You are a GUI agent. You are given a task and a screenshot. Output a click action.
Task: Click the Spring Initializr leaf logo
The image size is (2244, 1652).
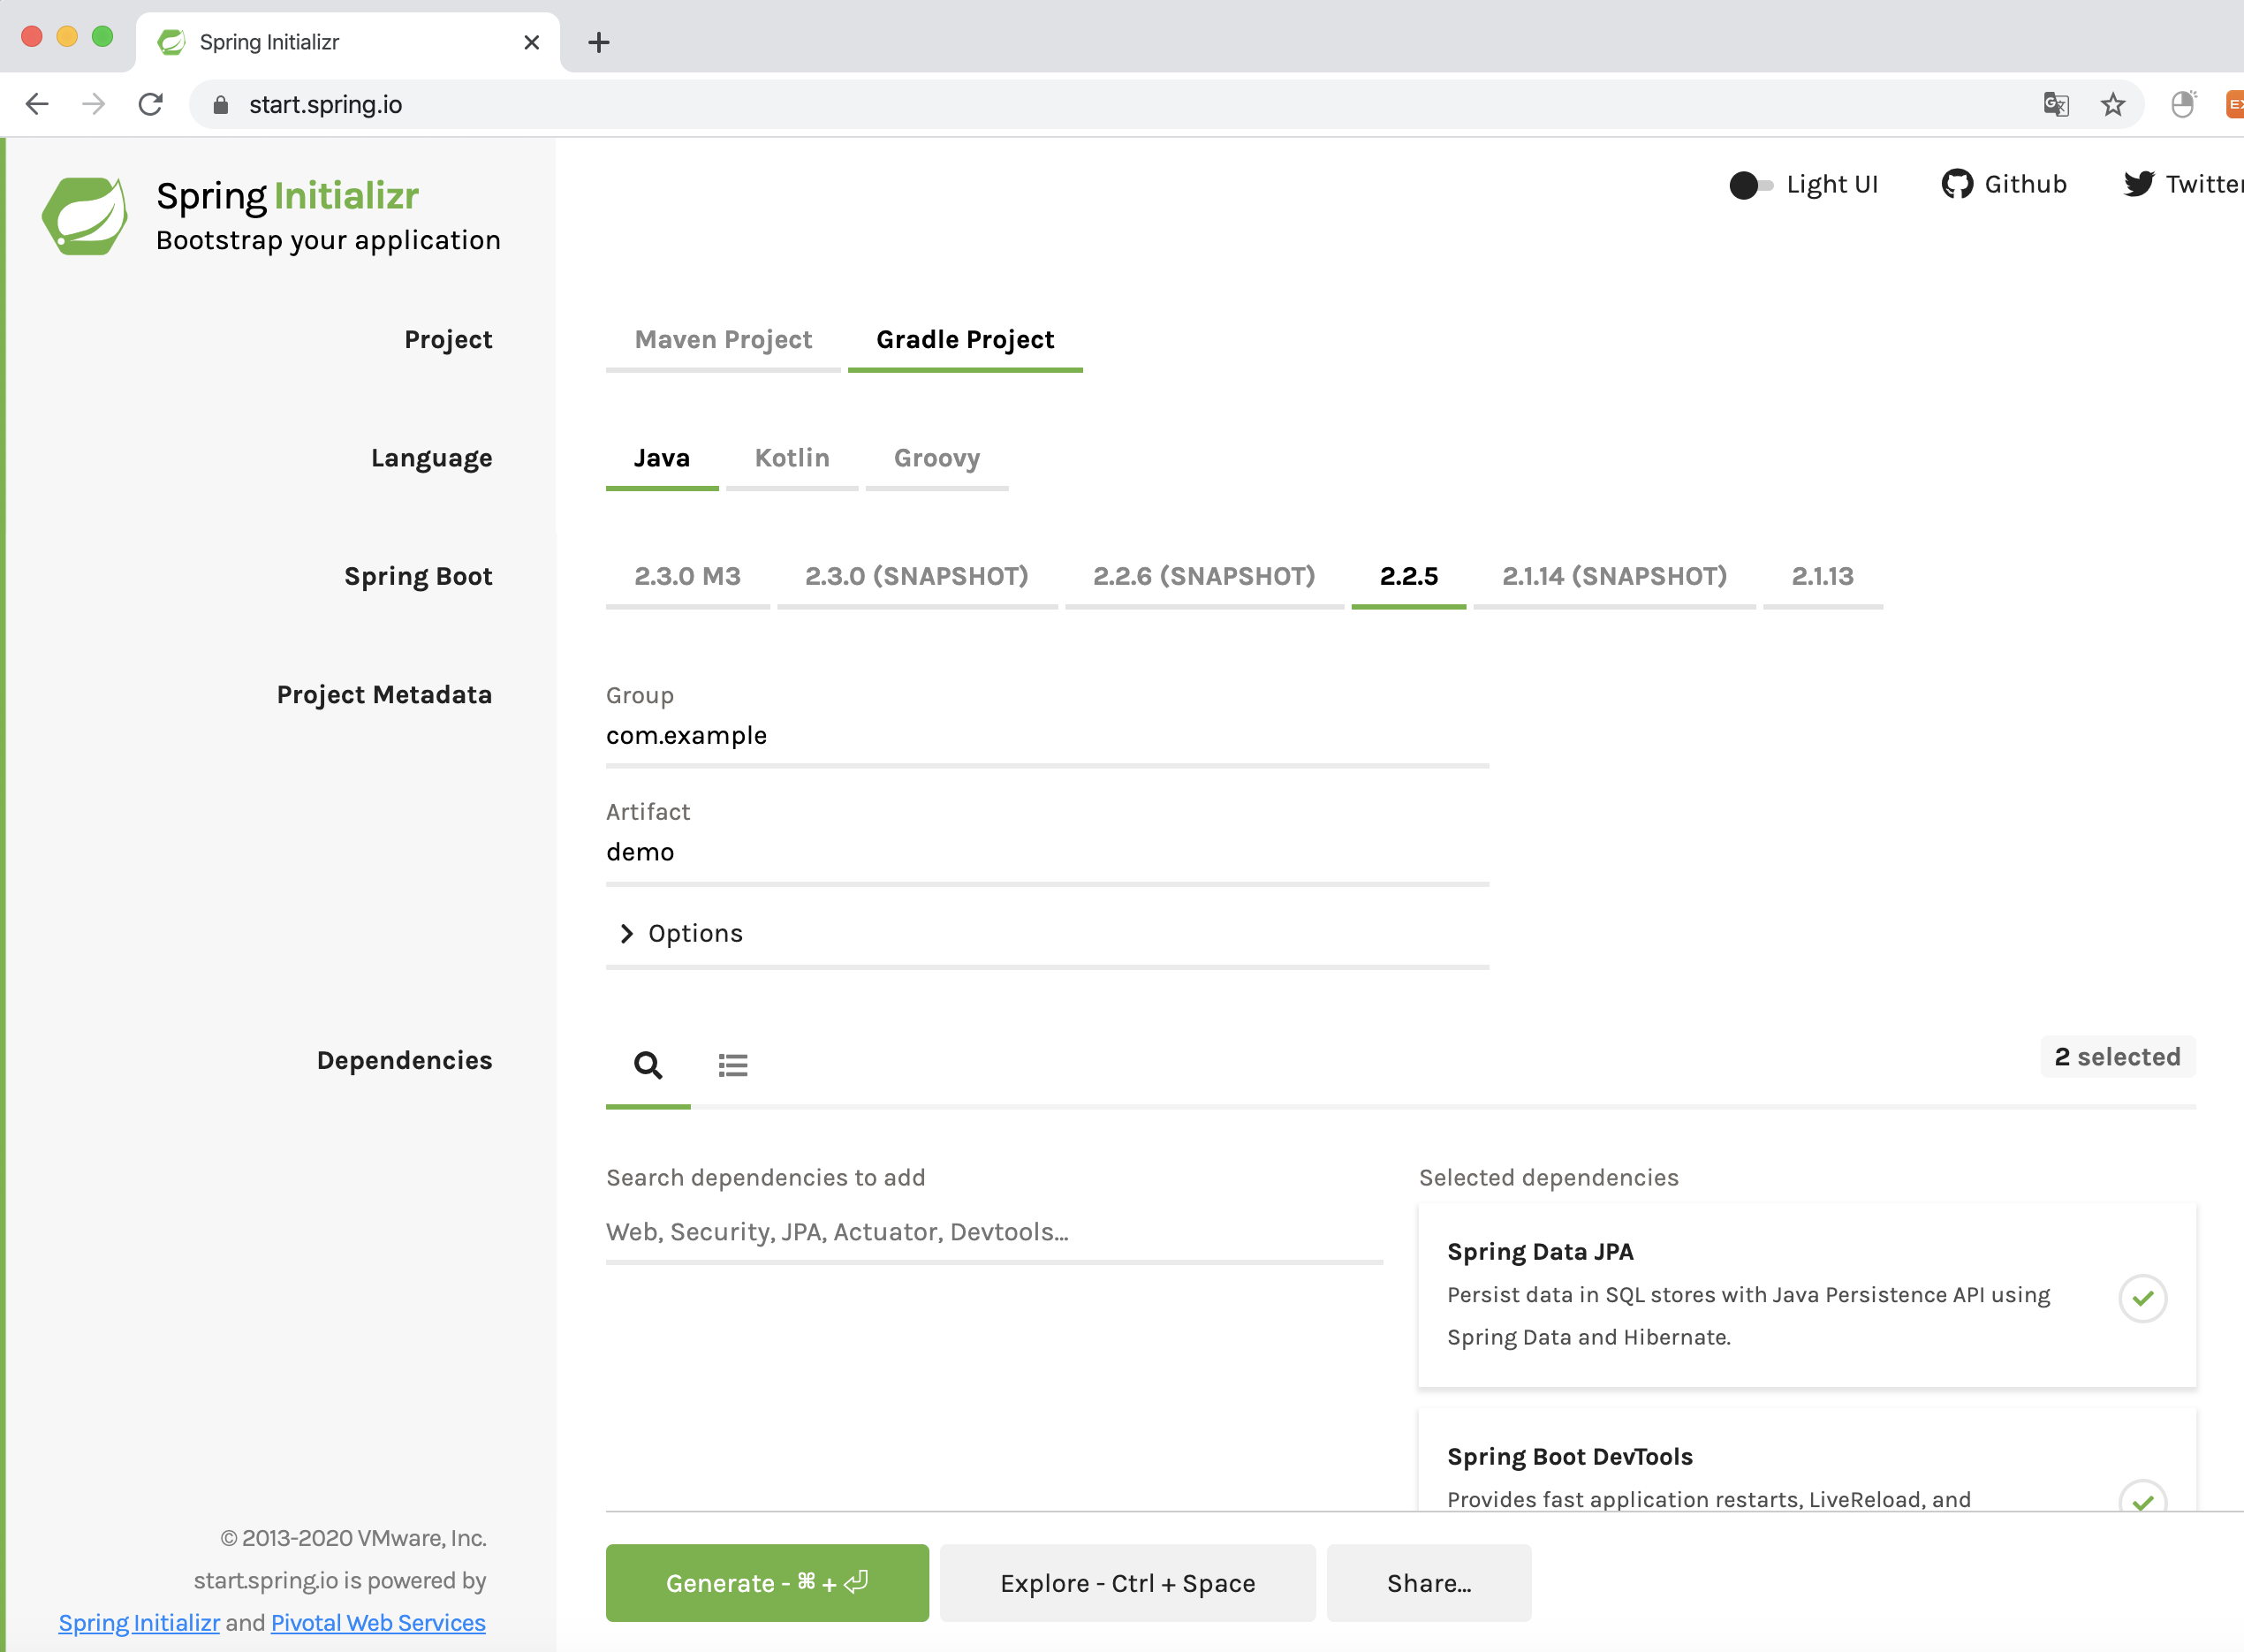[85, 215]
